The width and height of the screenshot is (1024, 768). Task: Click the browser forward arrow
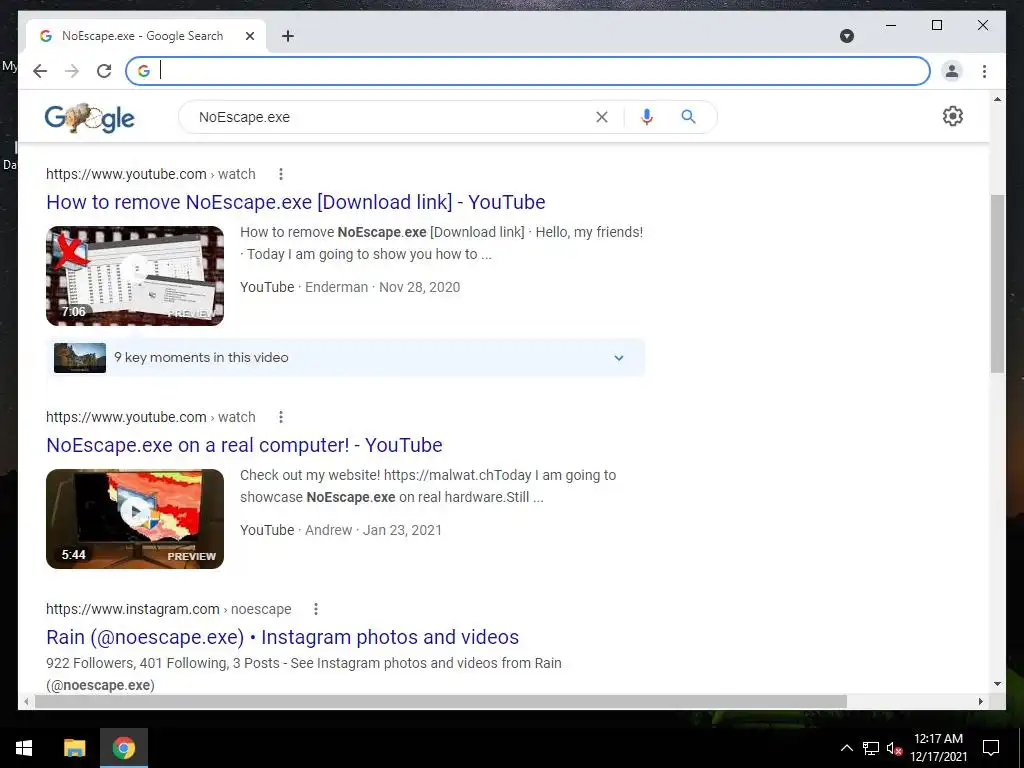point(72,71)
